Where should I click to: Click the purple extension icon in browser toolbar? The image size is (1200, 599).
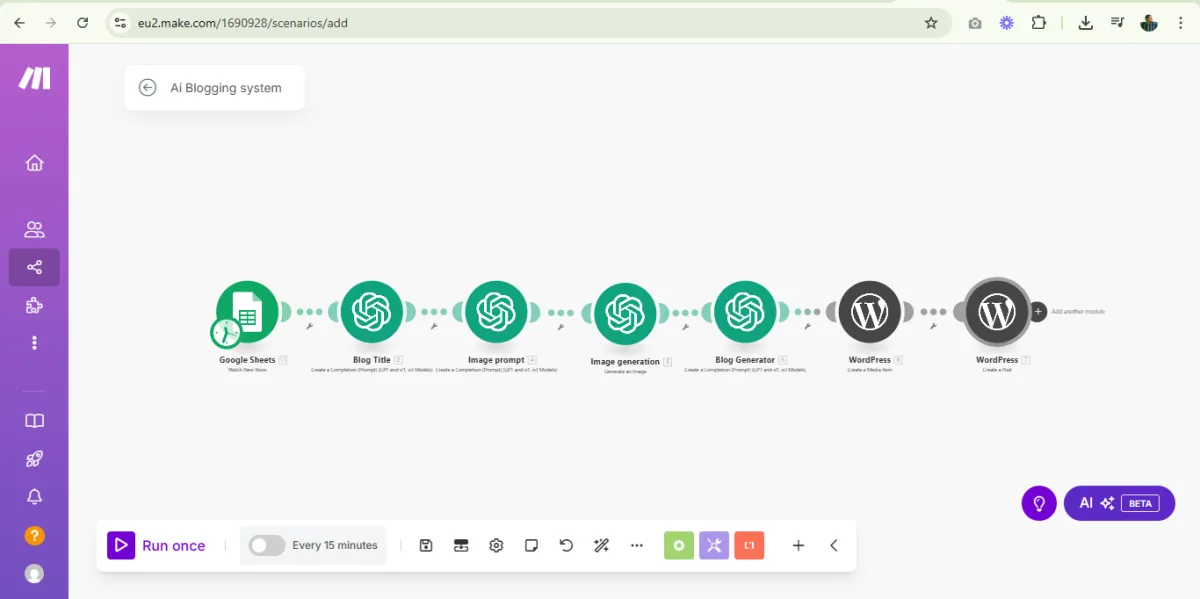click(1007, 22)
